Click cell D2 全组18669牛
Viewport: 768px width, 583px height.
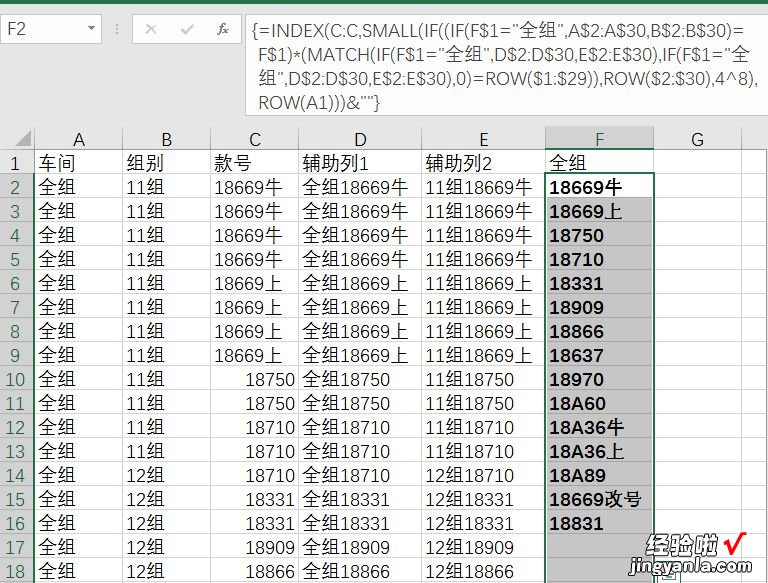coord(360,187)
